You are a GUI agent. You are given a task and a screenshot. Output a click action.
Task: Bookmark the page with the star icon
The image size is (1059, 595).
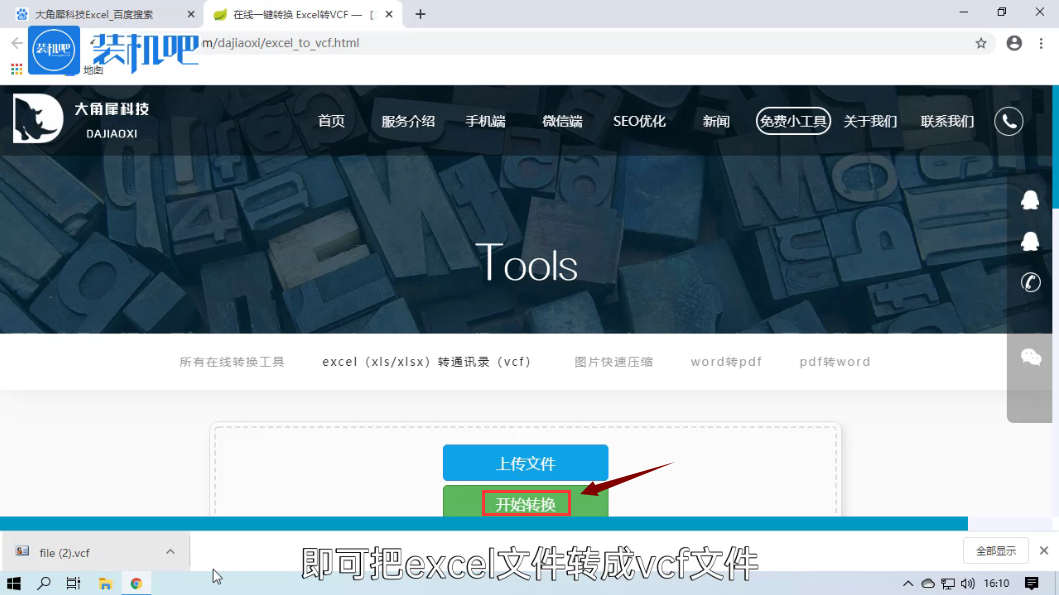[981, 43]
